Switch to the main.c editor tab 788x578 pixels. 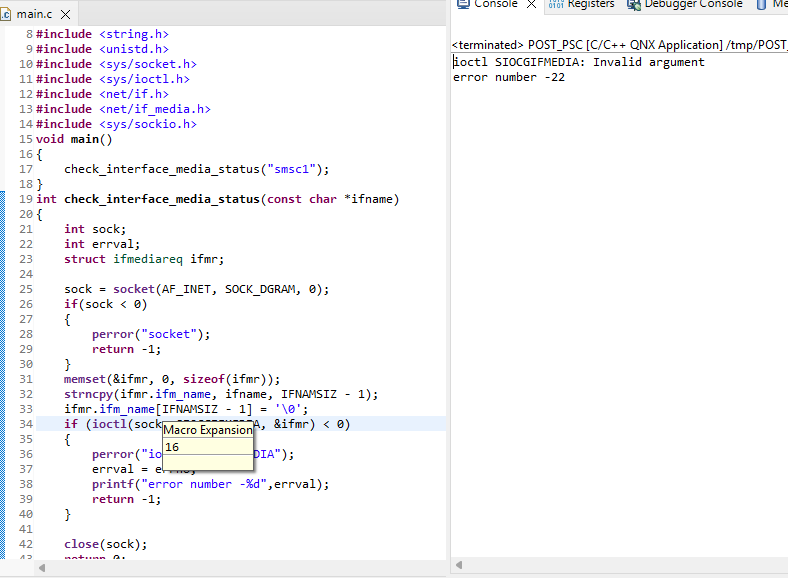tap(34, 15)
